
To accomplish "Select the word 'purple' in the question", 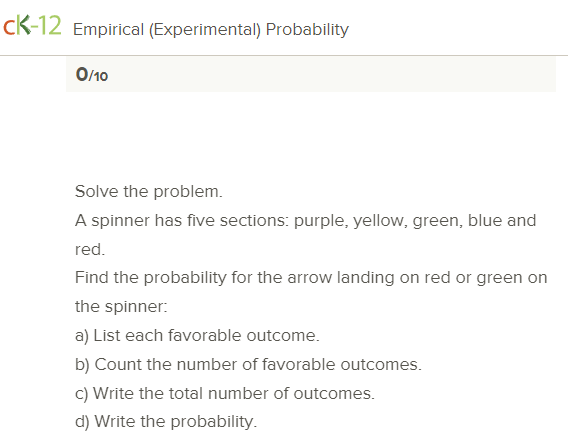I will coord(319,221).
